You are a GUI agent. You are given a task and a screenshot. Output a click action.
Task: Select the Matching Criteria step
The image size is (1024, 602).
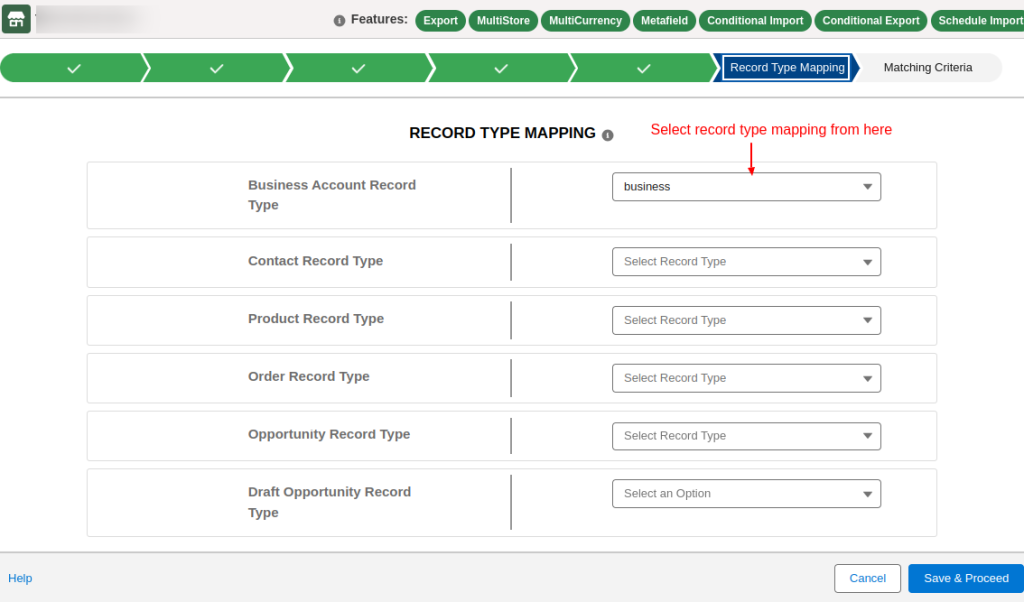tap(927, 68)
